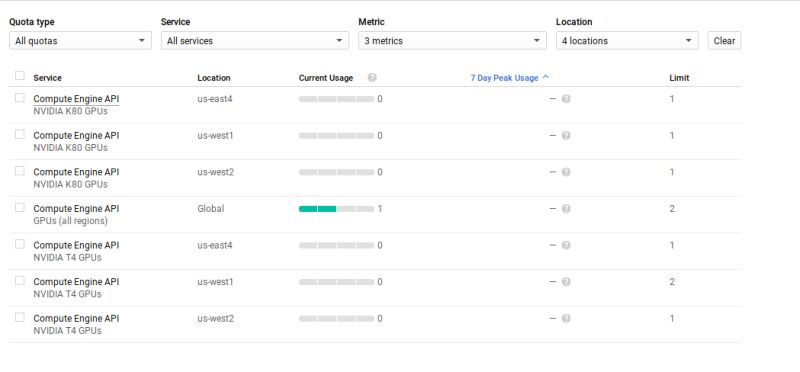Viewport: 800px width, 372px height.
Task: Click the Global location cell
Action: coord(211,209)
